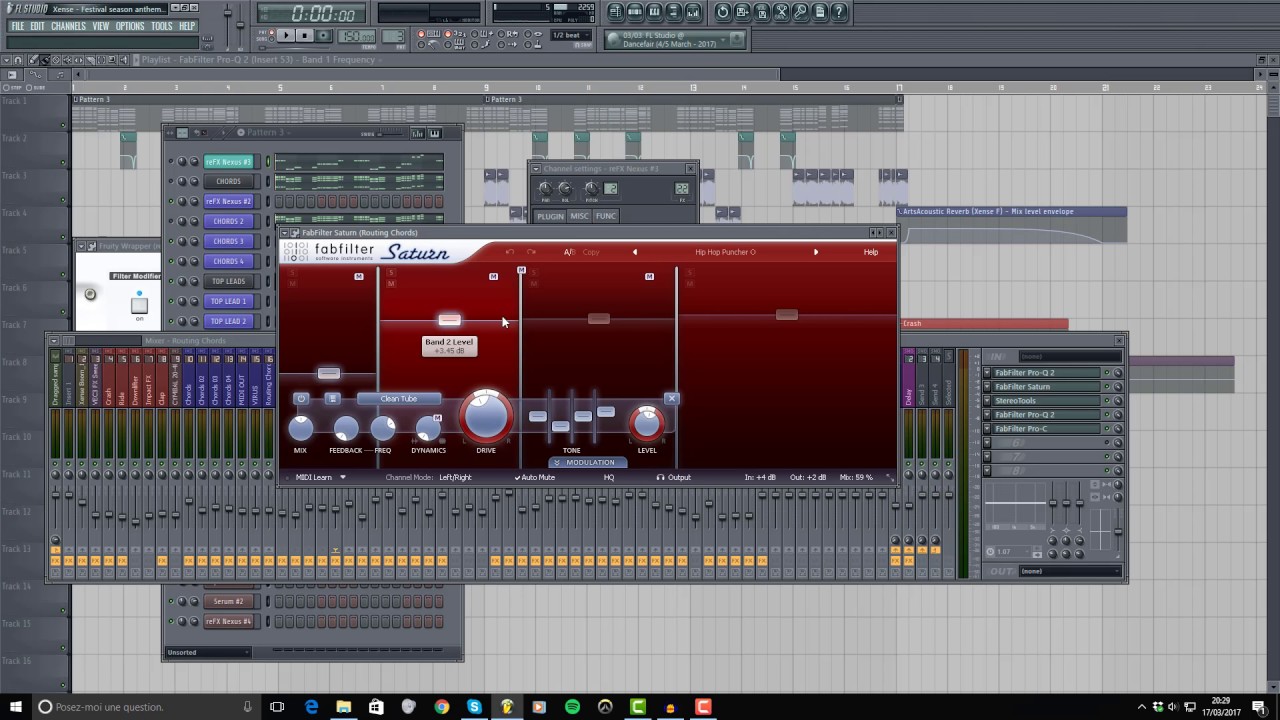1280x720 pixels.
Task: Open the playlist view from top toolbar
Action: (616, 12)
